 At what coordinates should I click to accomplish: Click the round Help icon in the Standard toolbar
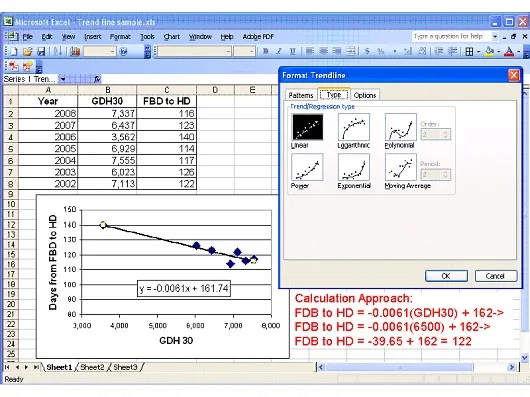[x=123, y=51]
